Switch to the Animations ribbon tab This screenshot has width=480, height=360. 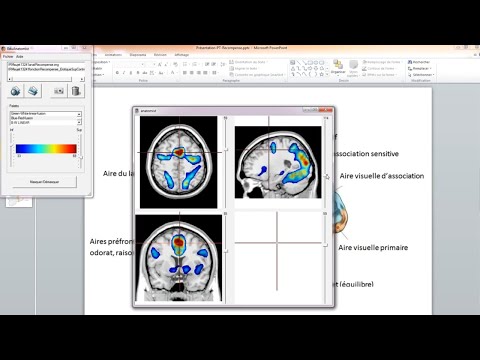point(113,55)
